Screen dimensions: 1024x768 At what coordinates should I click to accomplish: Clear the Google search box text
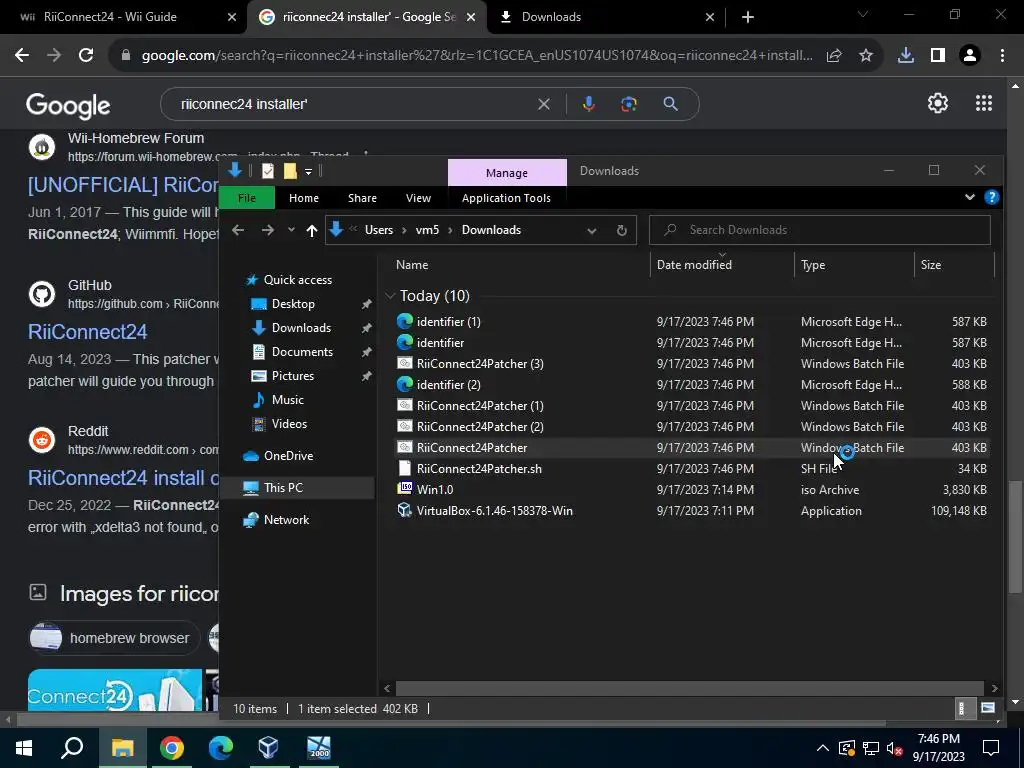coord(543,104)
